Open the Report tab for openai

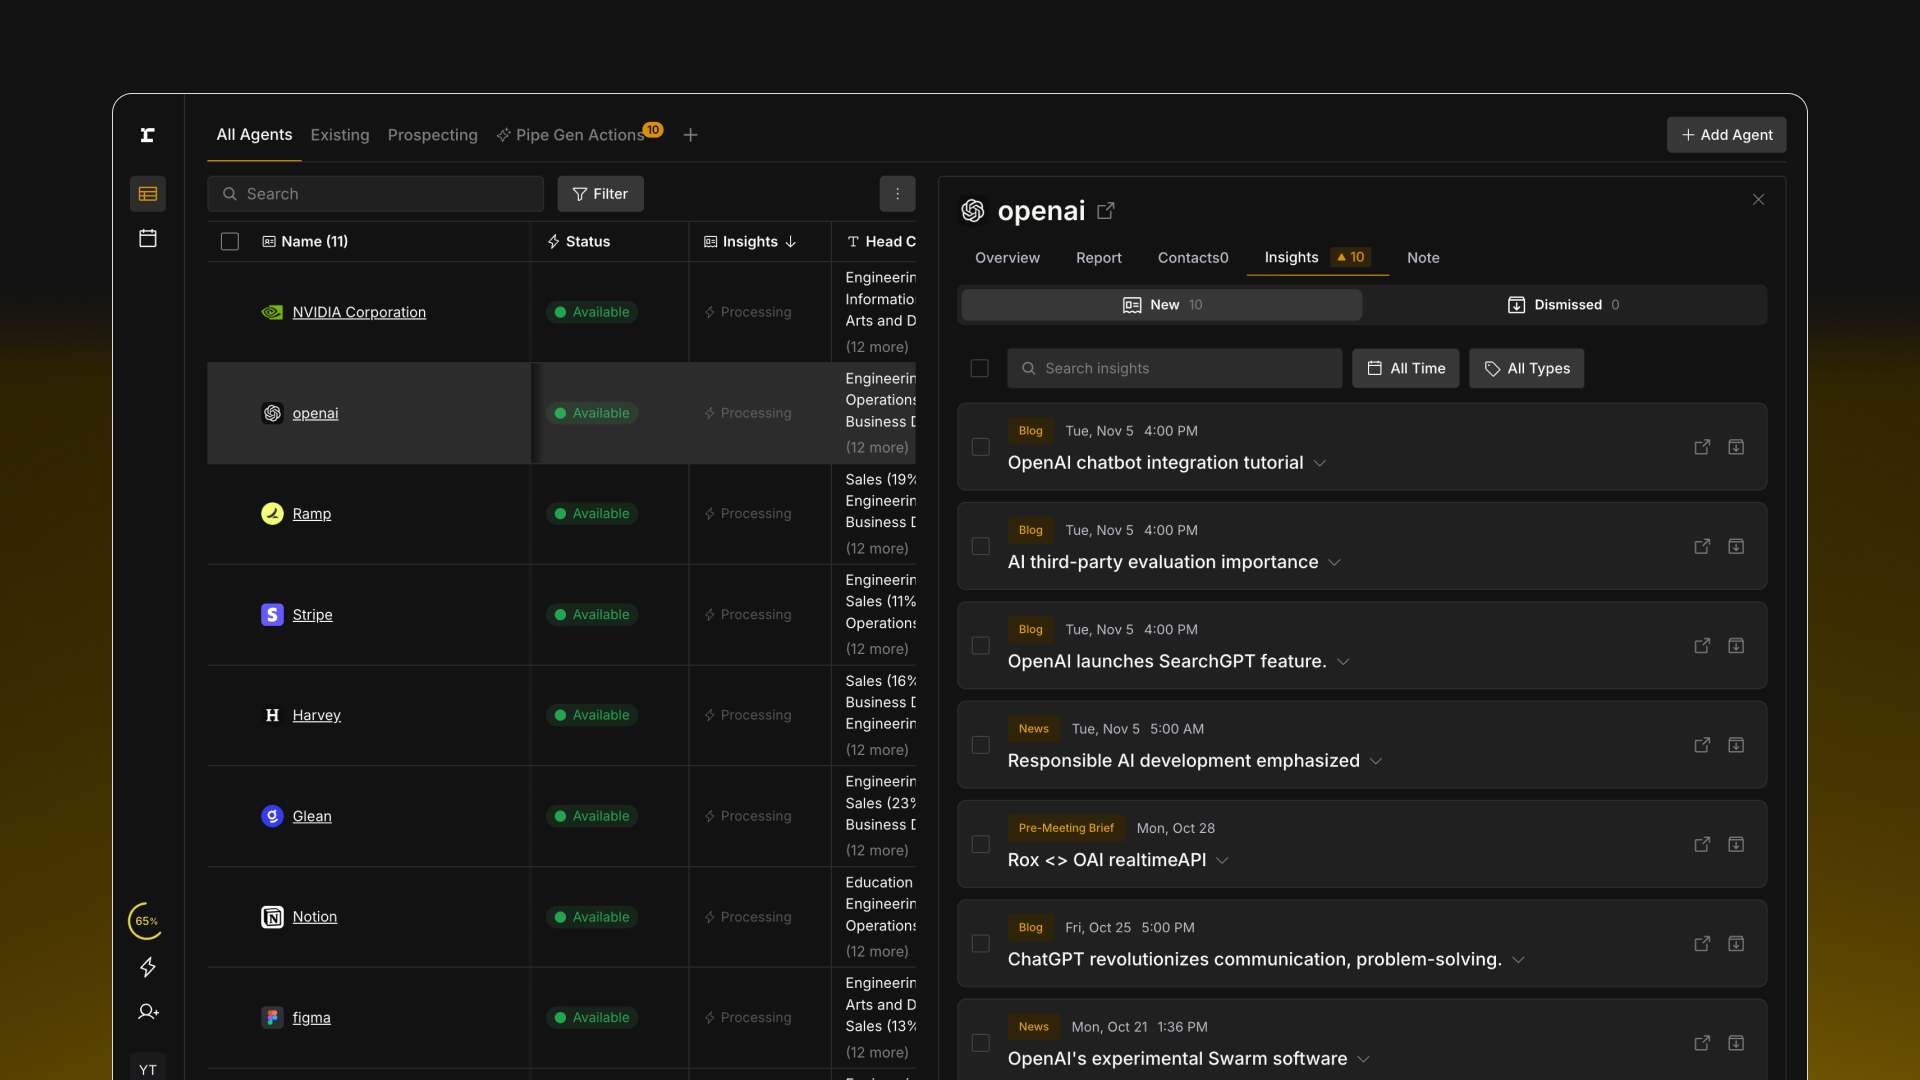[x=1099, y=258]
